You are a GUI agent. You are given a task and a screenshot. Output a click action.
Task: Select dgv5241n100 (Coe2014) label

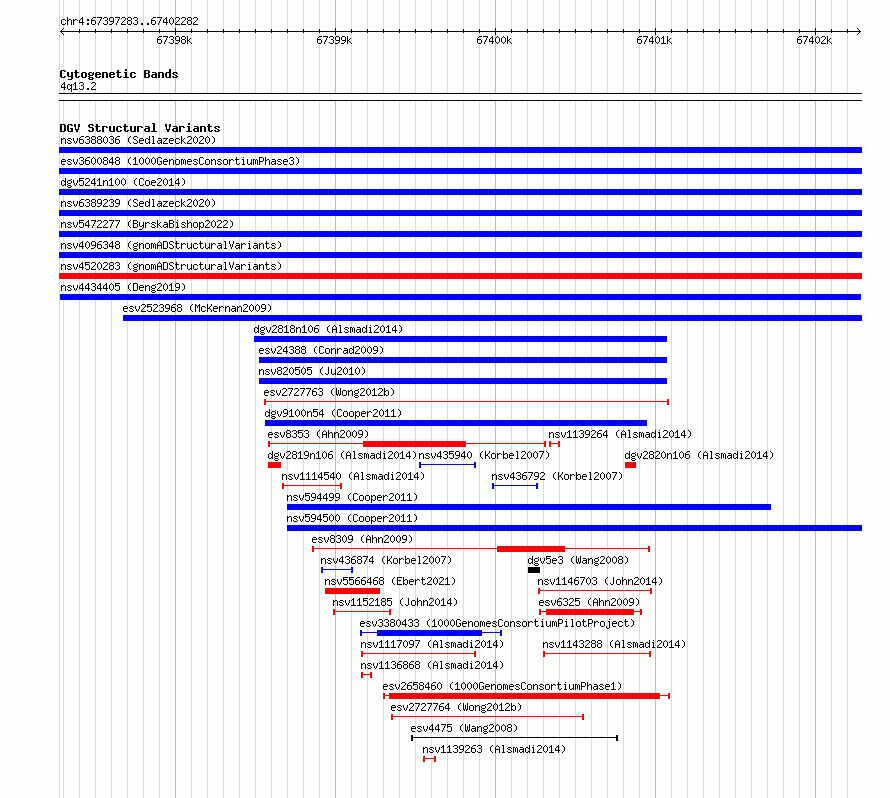123,182
